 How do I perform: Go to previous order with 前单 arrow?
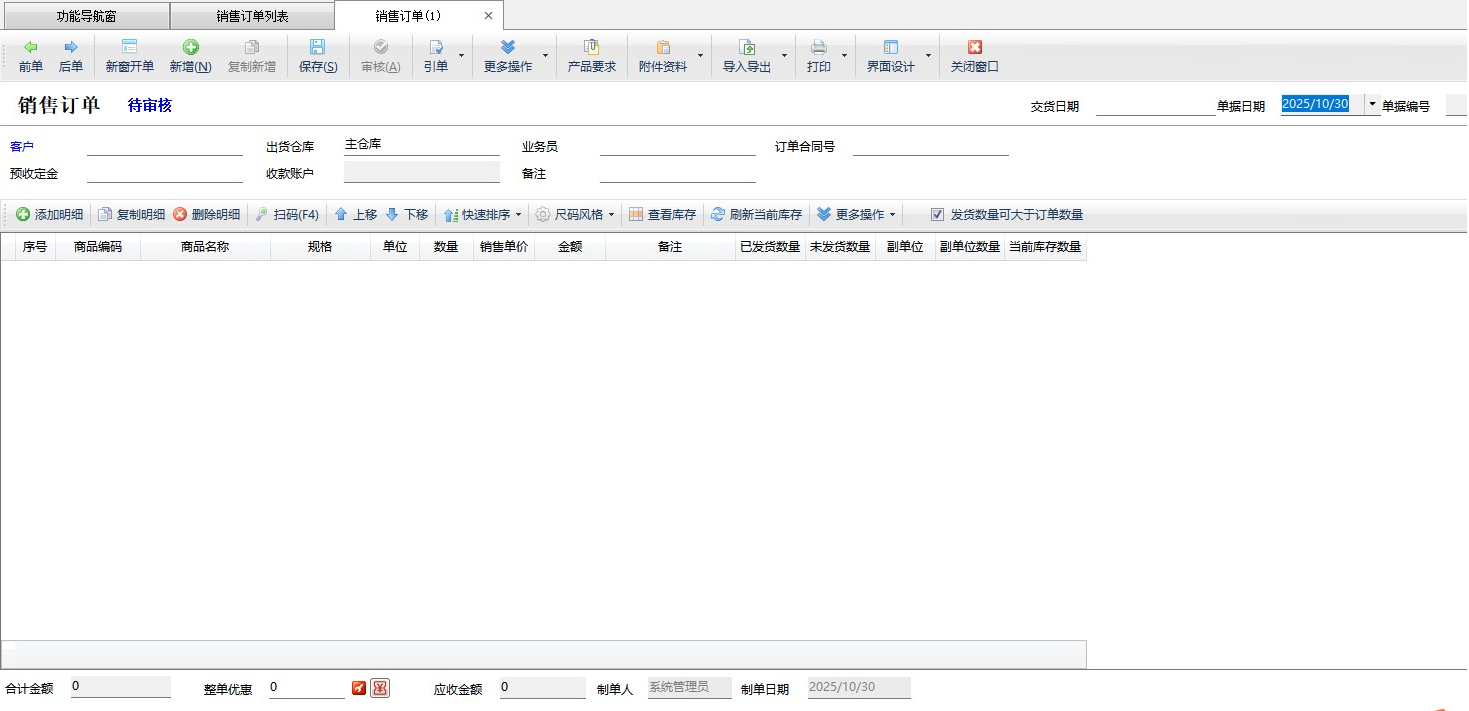pyautogui.click(x=31, y=56)
